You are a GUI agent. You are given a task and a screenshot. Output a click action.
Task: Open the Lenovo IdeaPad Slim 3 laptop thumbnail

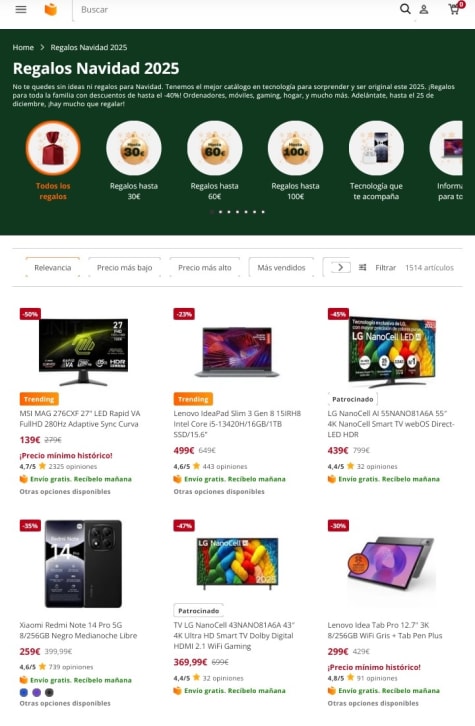237,350
